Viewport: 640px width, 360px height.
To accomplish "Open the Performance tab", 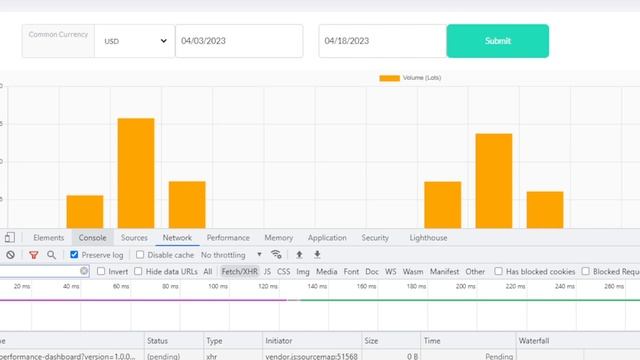I will click(x=228, y=238).
